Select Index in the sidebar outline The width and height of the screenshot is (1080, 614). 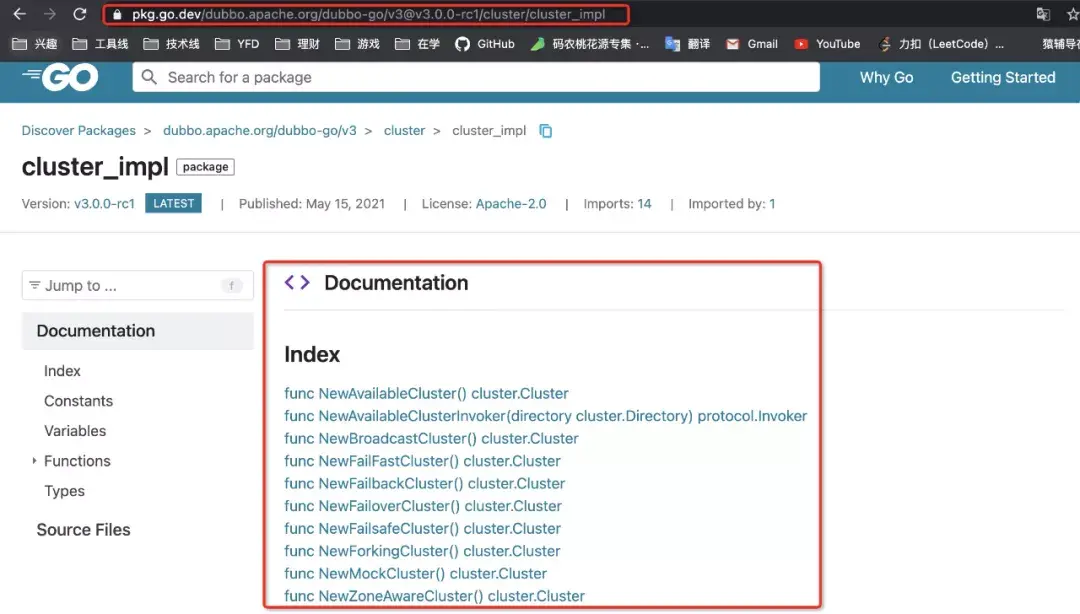[x=63, y=371]
